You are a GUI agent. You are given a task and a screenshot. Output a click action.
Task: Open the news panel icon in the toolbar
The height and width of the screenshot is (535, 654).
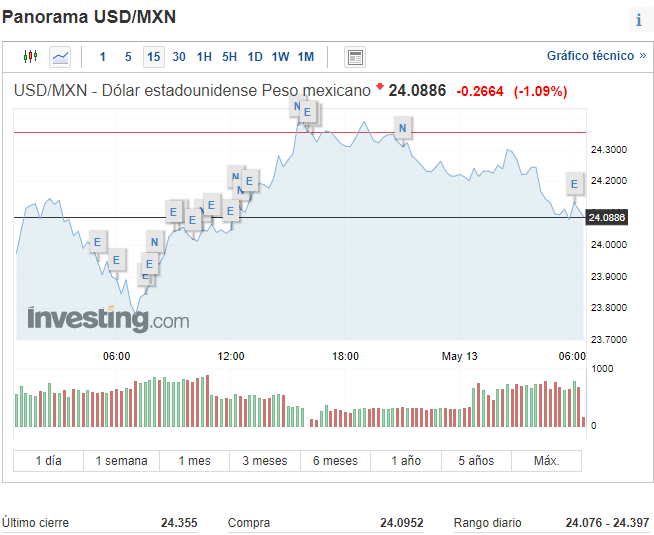point(355,57)
